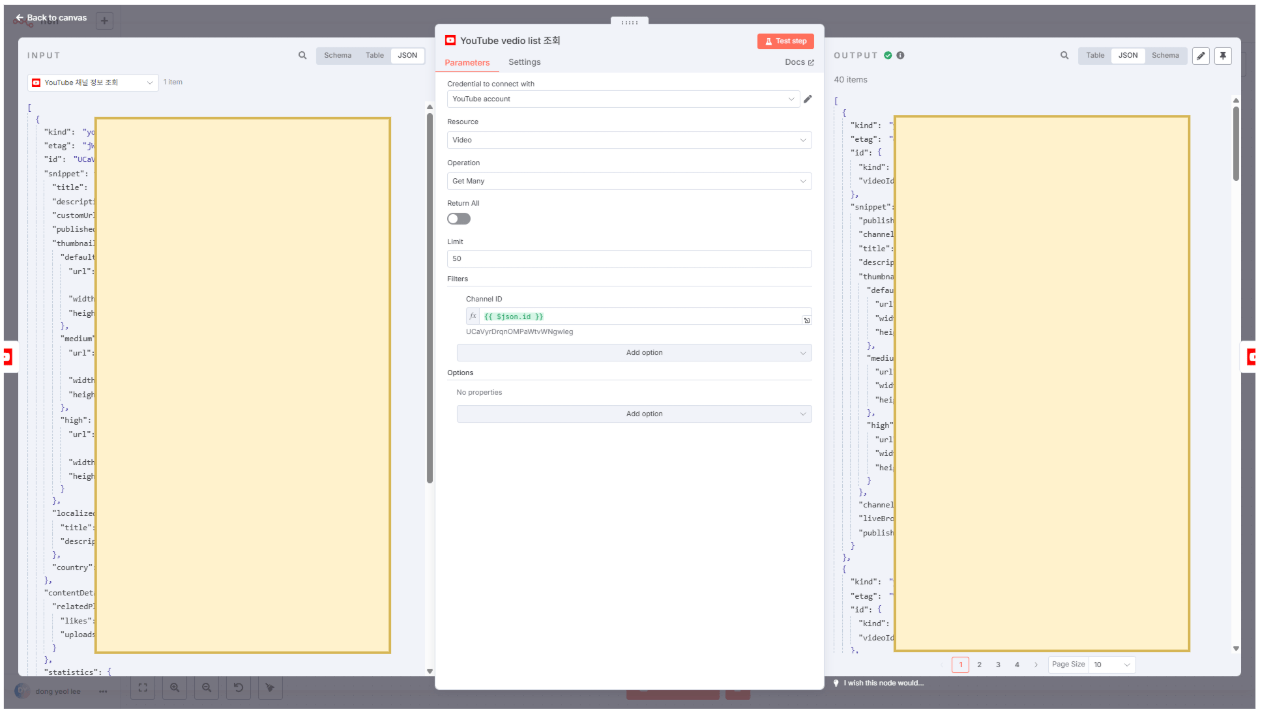Edit the YouTube credential with pencil icon
Image resolution: width=1262 pixels, height=713 pixels.
click(x=808, y=99)
